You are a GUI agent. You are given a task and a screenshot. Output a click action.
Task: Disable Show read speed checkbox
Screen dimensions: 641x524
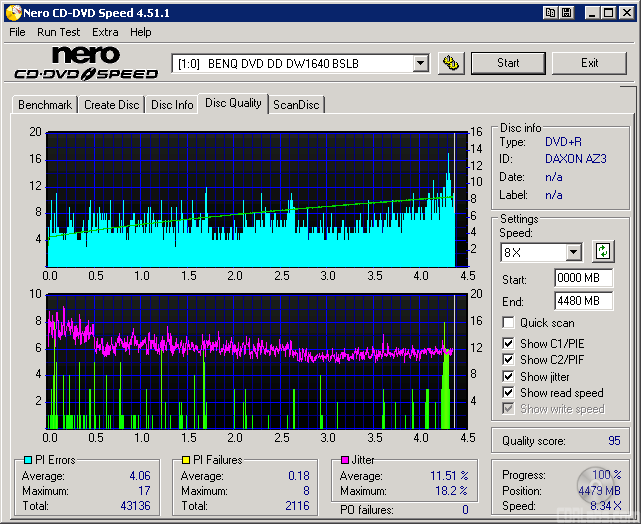pyautogui.click(x=509, y=393)
